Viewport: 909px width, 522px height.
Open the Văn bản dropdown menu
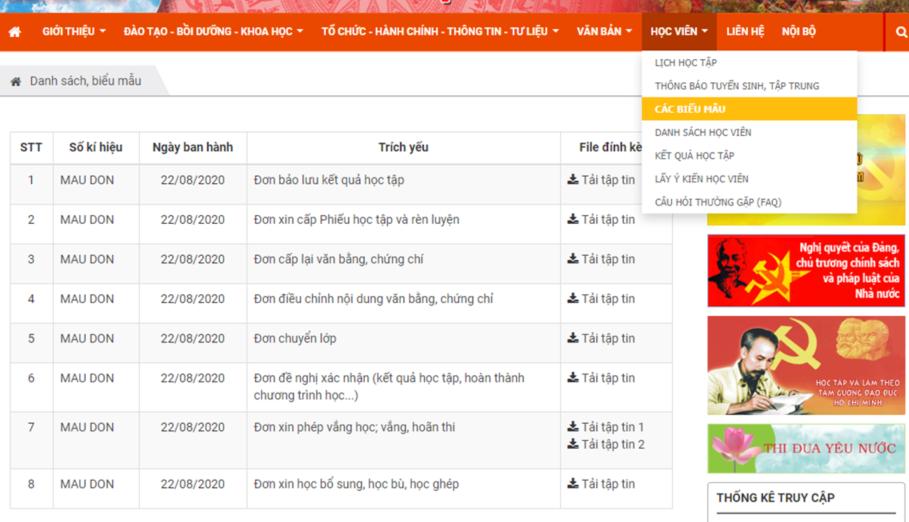(604, 32)
